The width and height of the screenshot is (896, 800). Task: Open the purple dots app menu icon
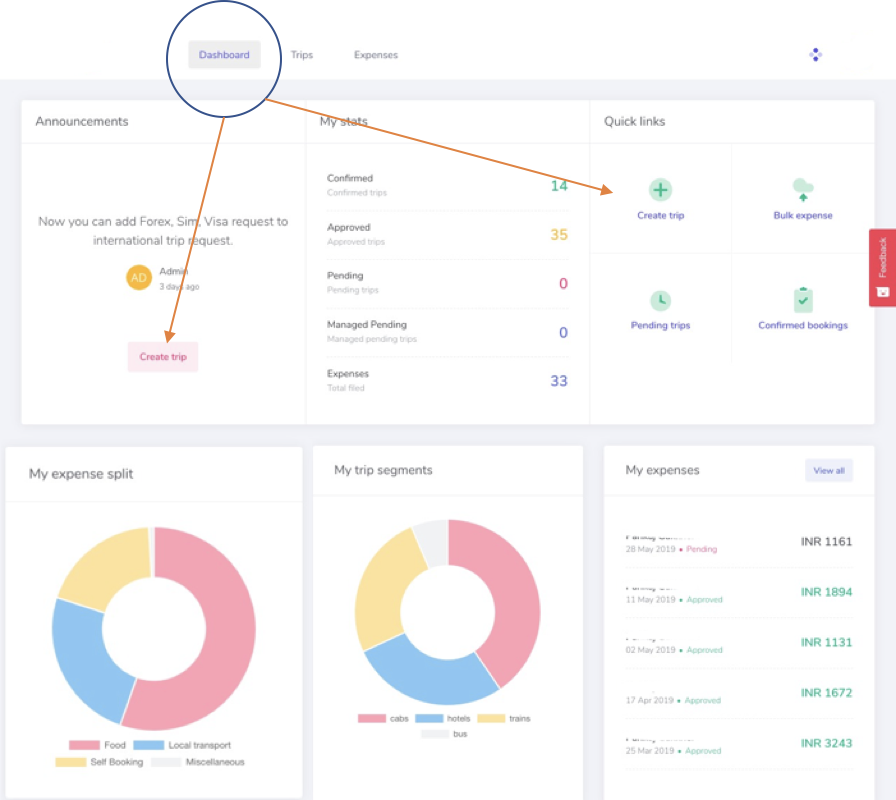[x=815, y=55]
